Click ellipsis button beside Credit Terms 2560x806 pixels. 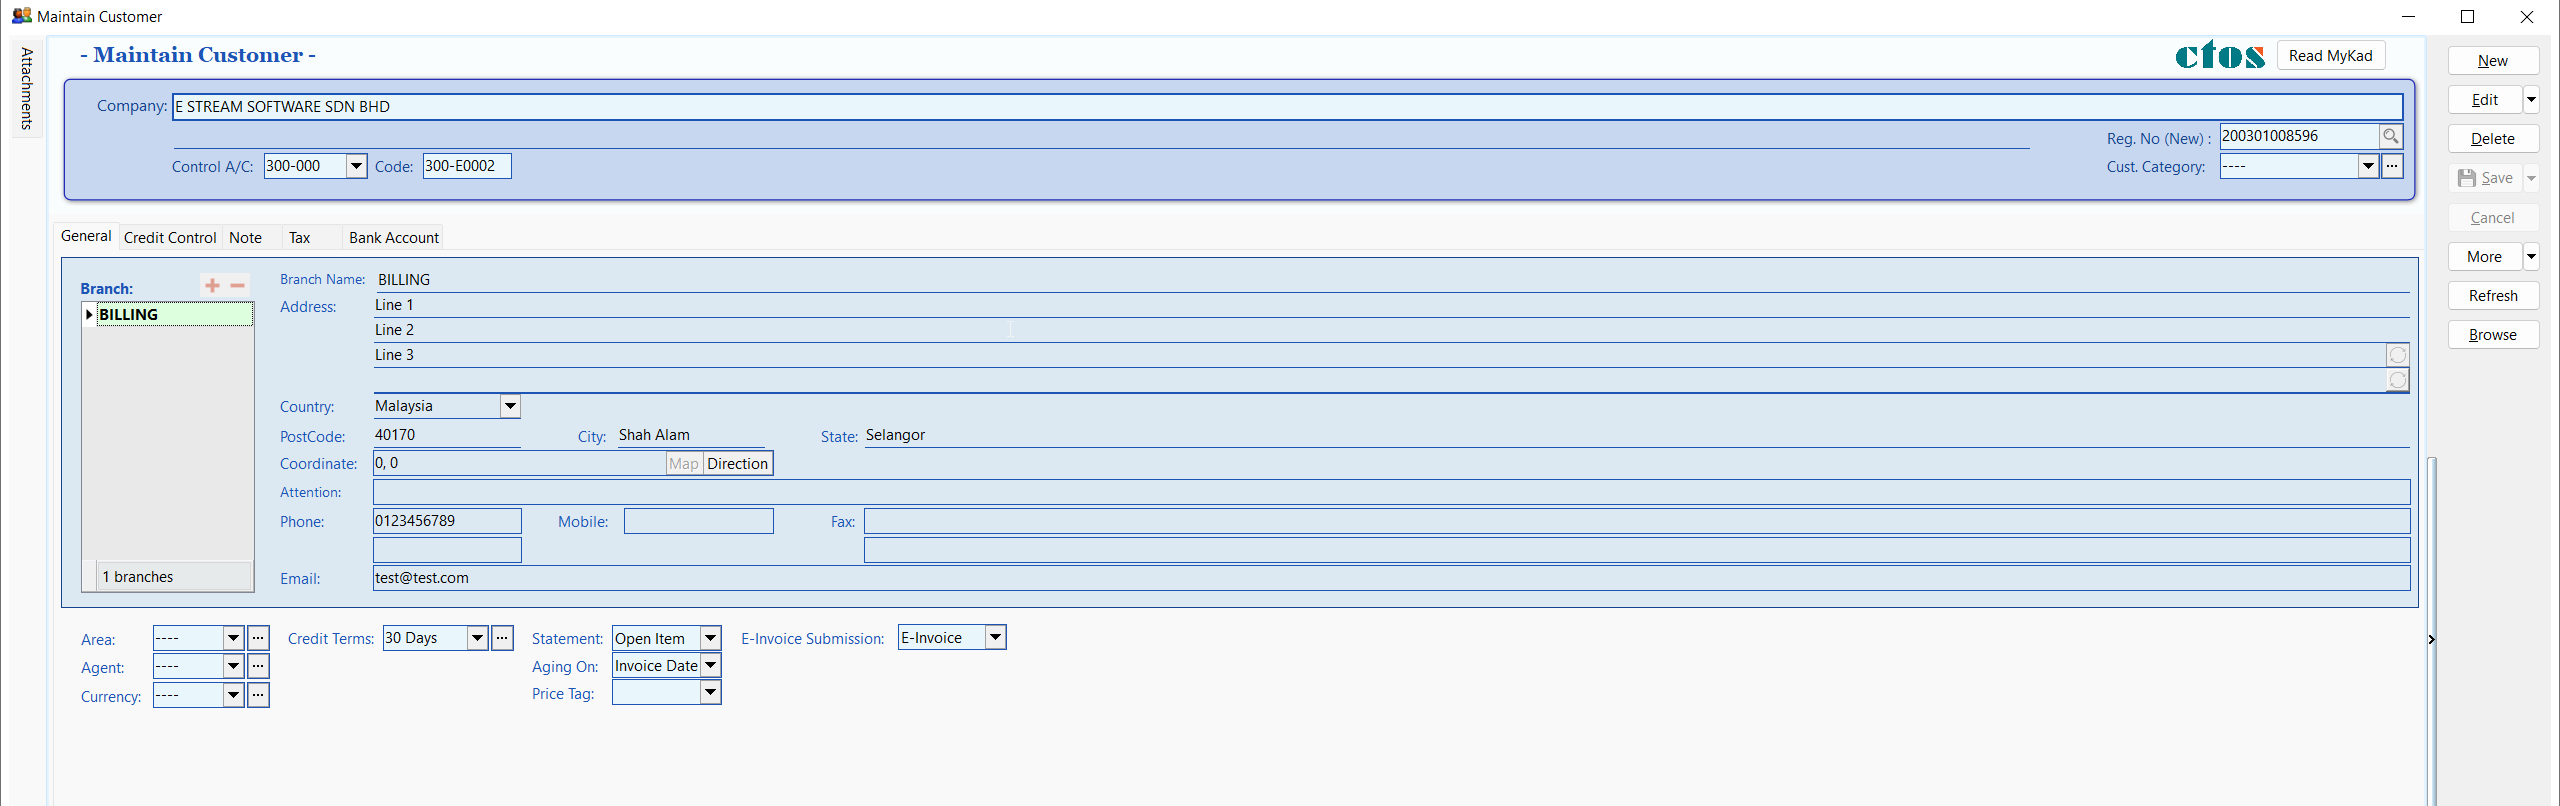503,638
